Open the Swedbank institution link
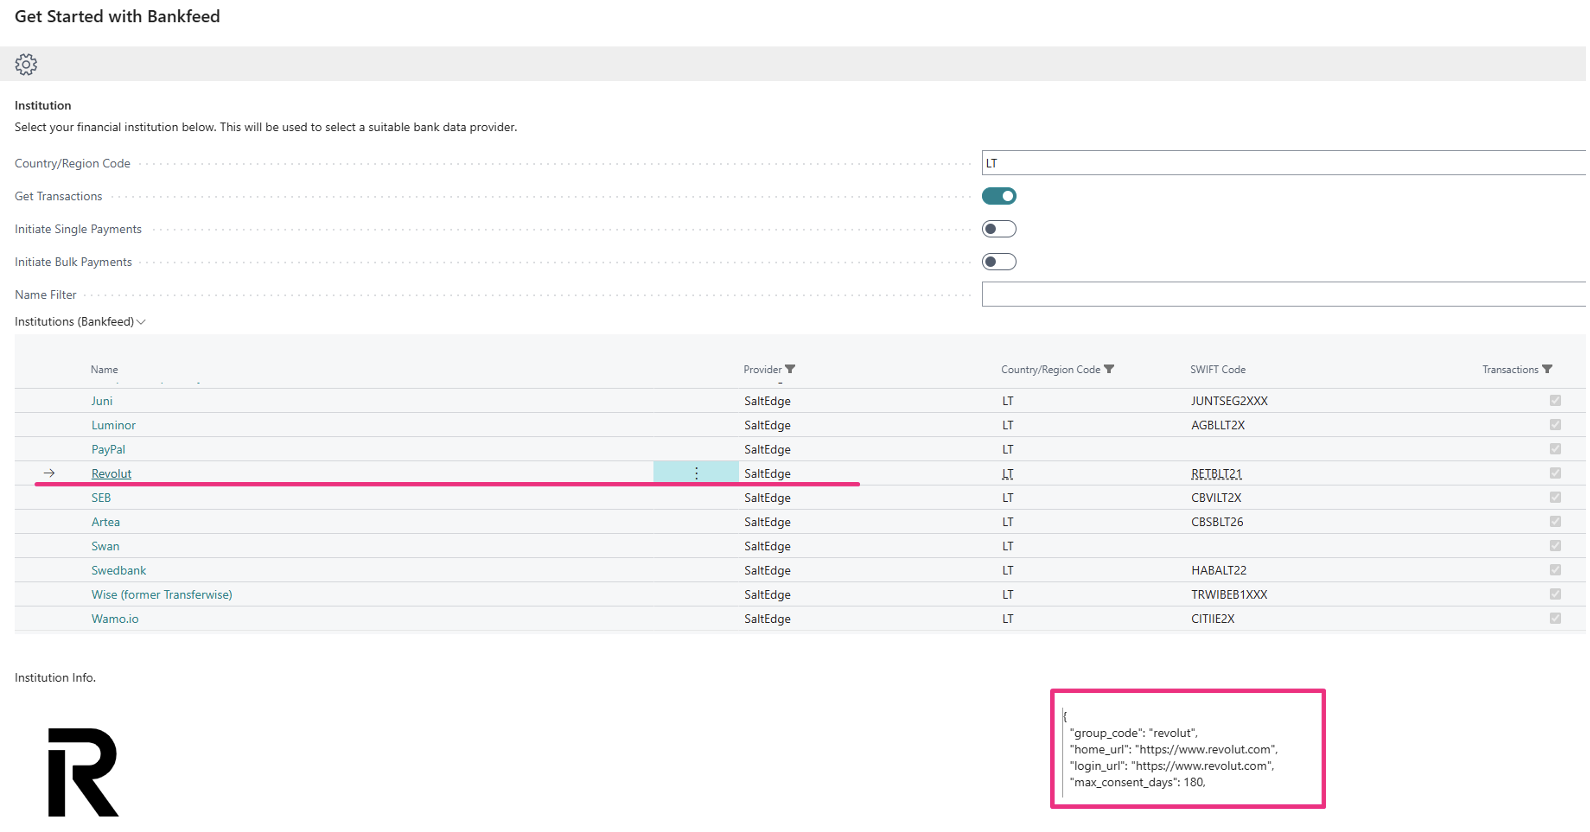Screen dimensions: 1590x832 click(118, 570)
